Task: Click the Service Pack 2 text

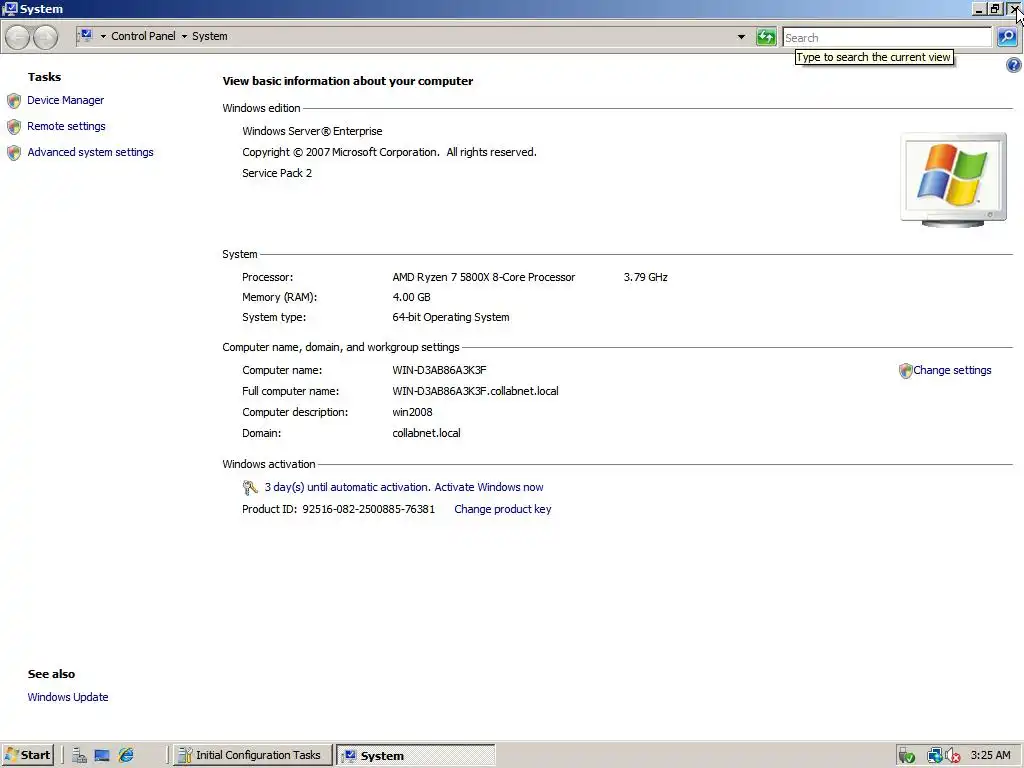Action: (277, 173)
